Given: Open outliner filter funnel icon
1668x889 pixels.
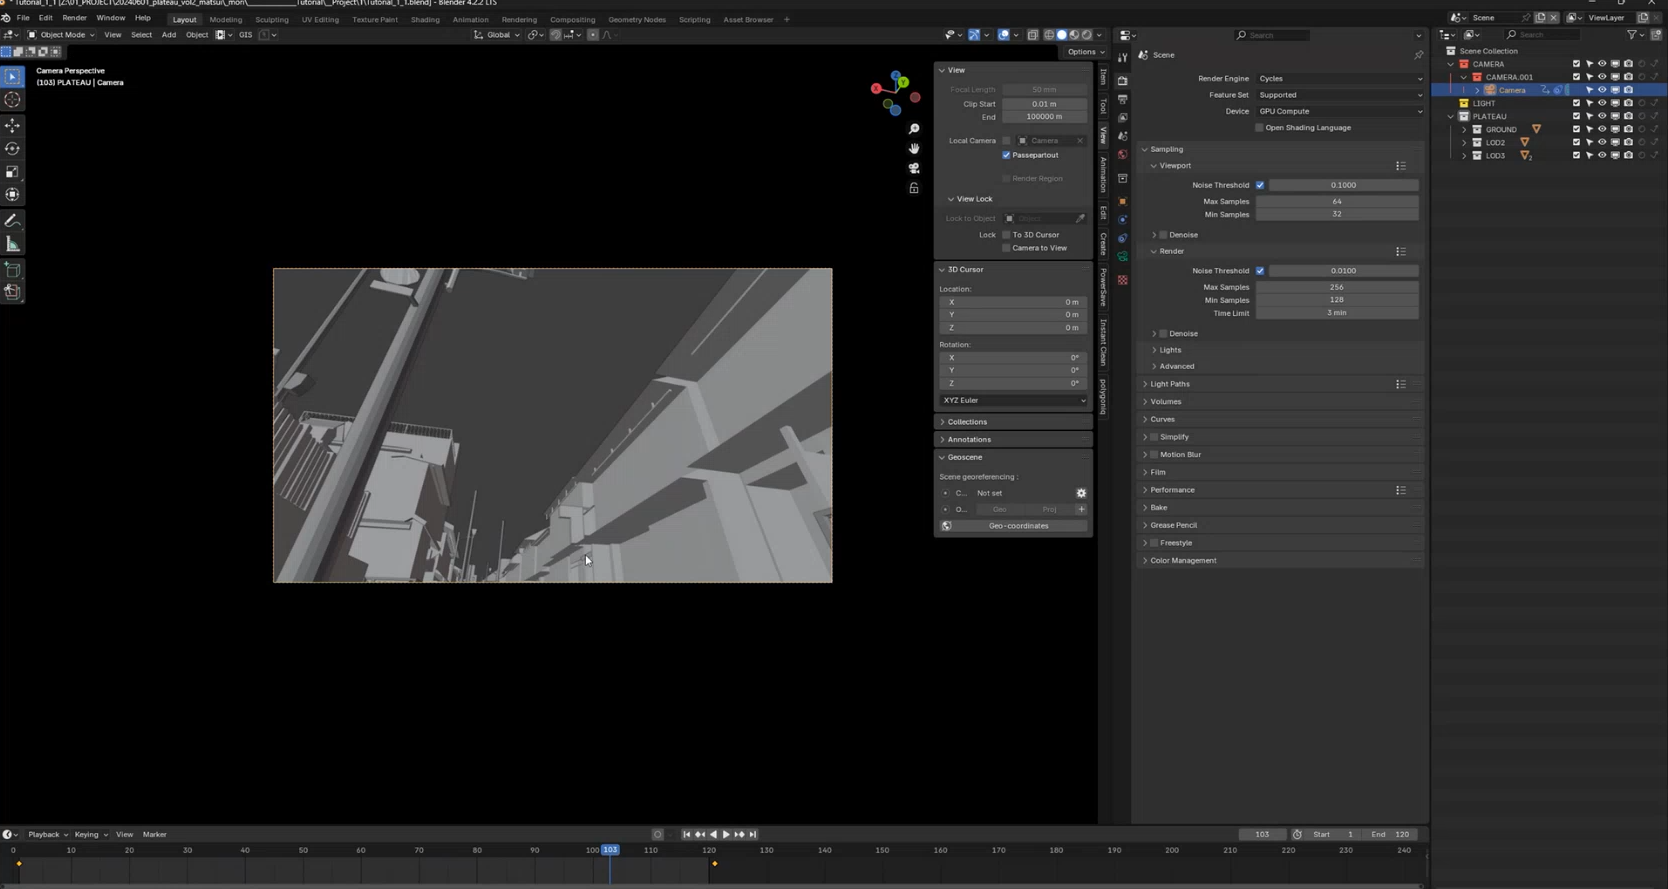Looking at the screenshot, I should coord(1632,35).
